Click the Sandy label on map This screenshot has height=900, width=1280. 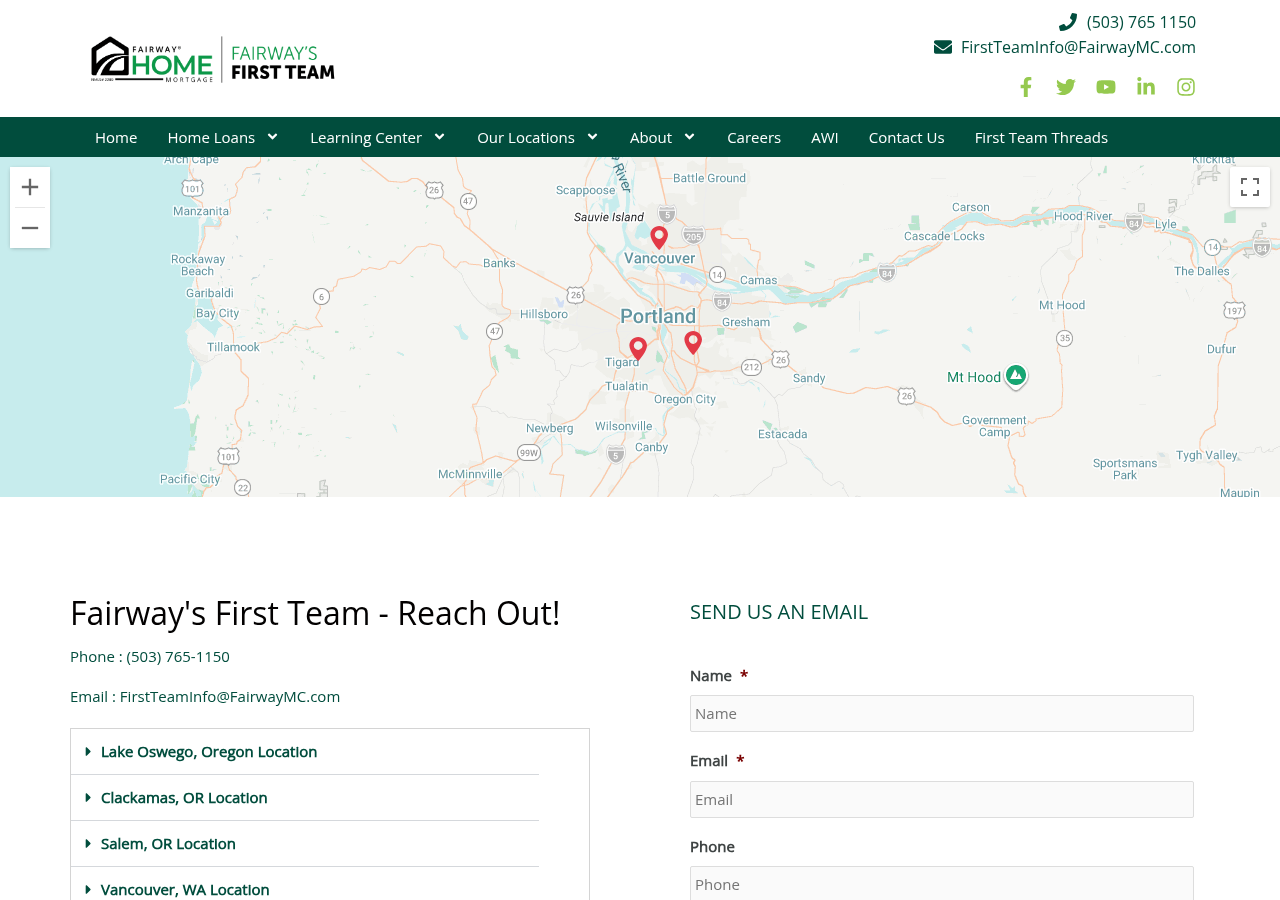point(809,378)
